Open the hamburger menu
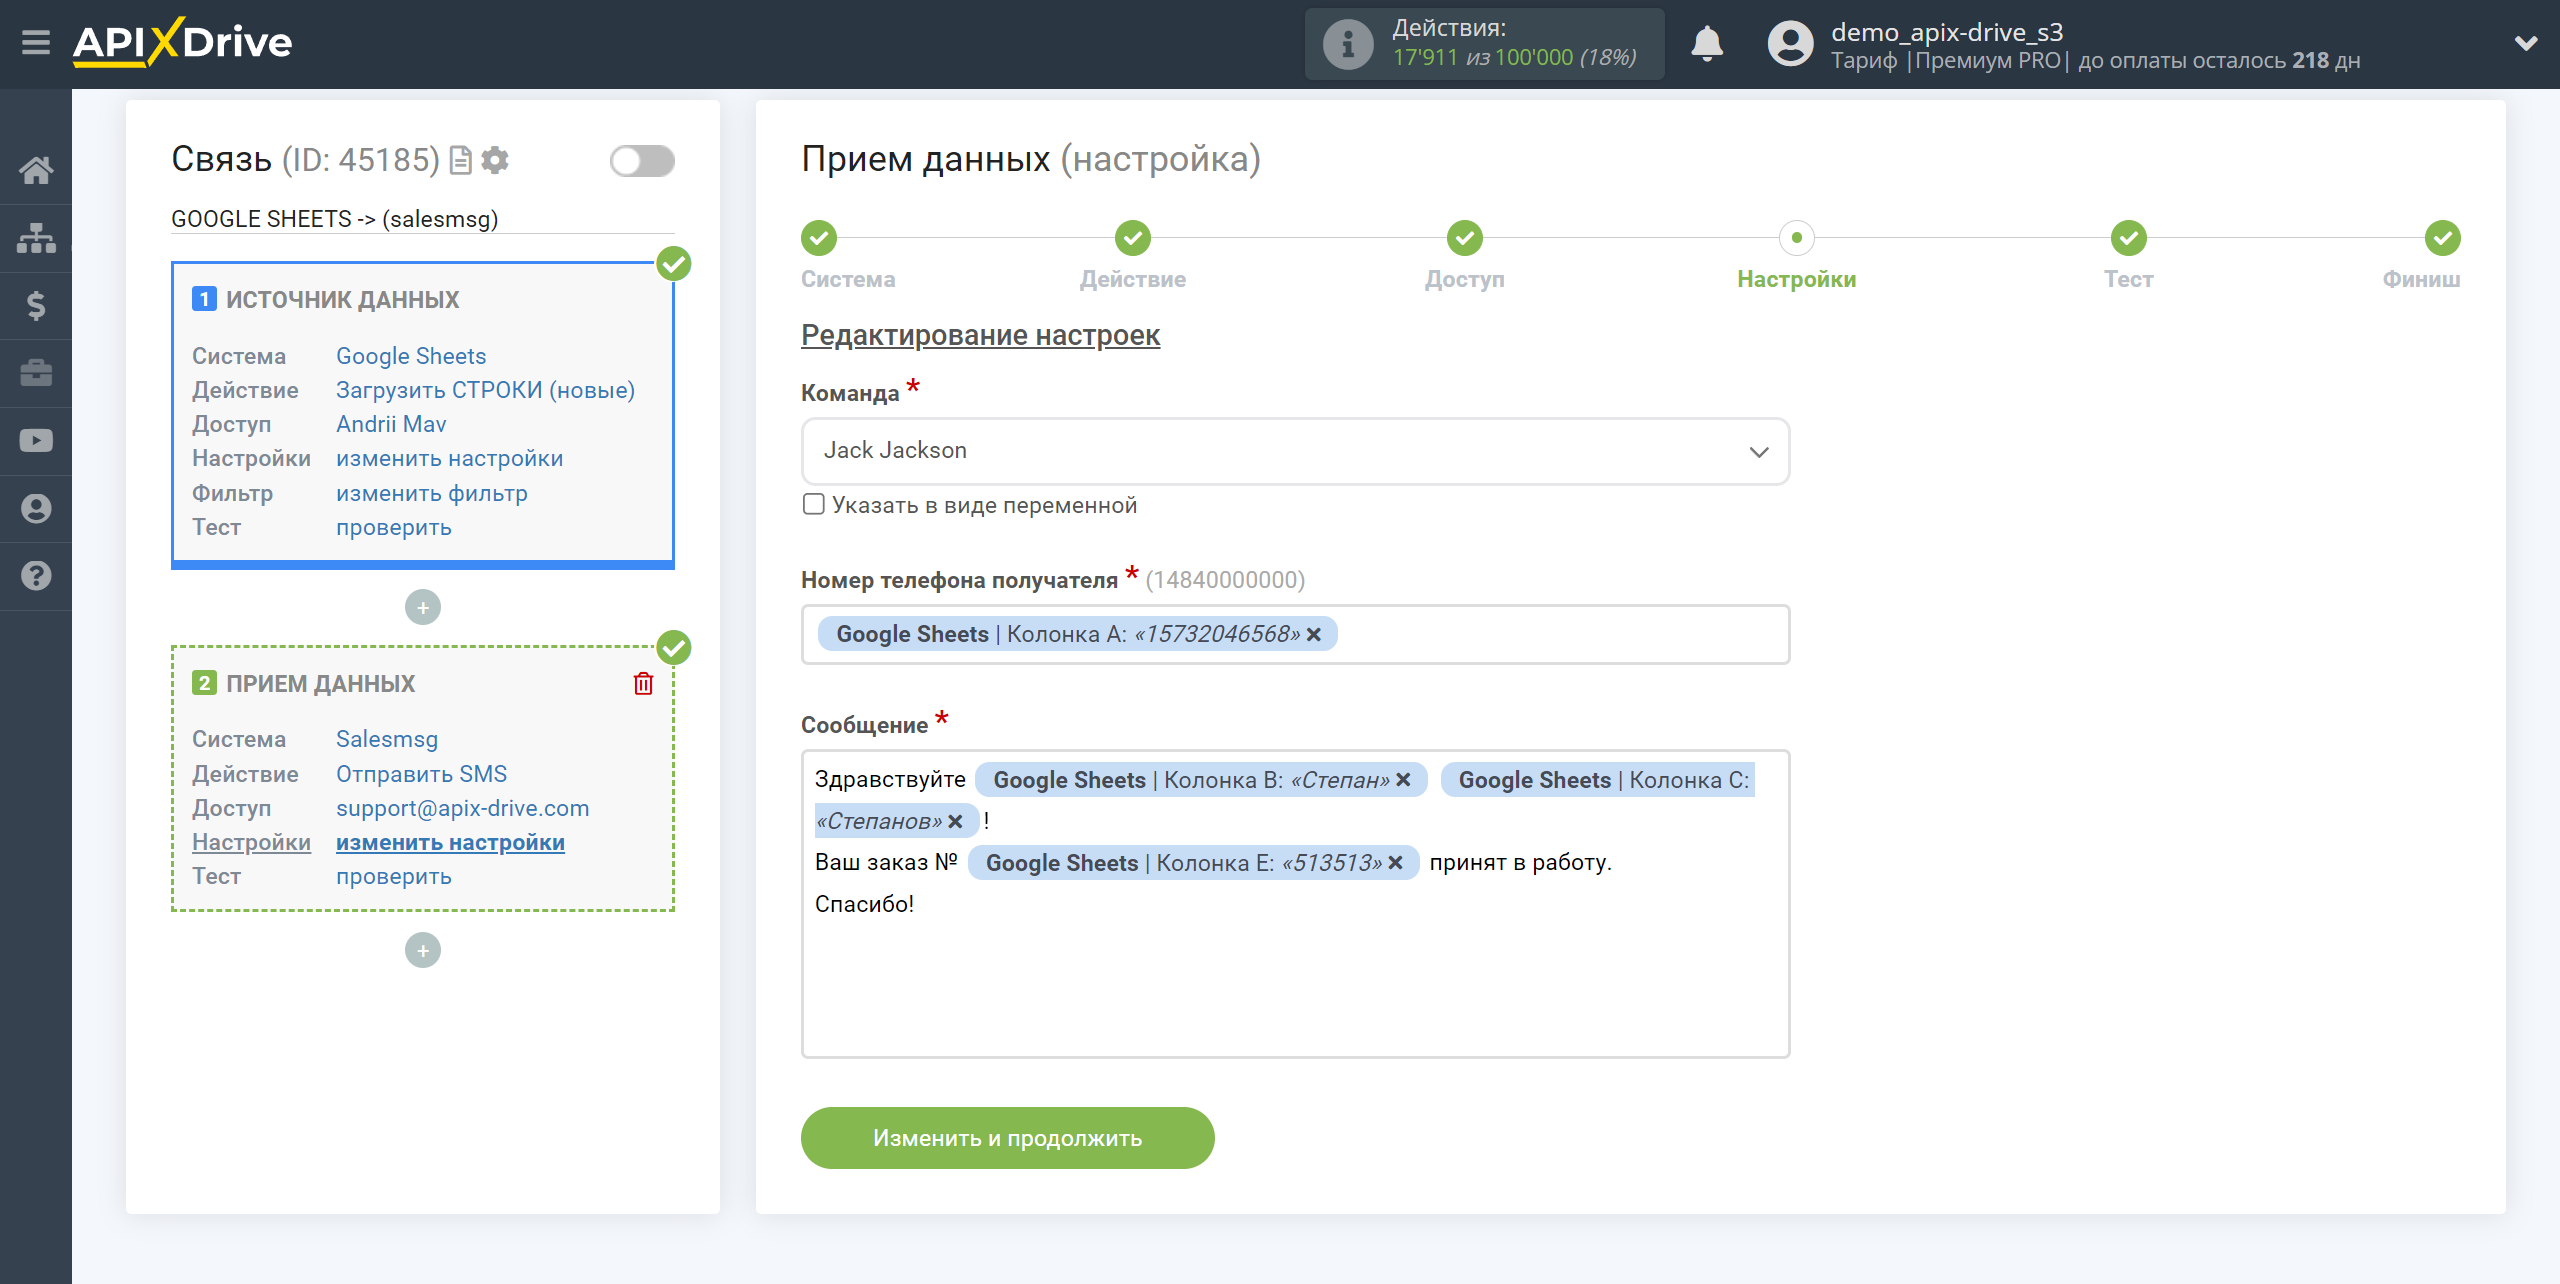 36,43
